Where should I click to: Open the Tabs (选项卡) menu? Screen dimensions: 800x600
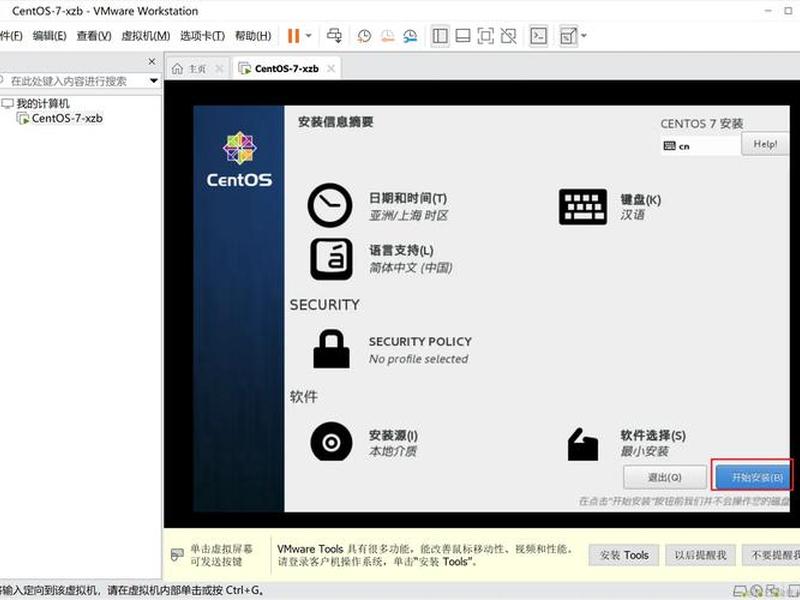(x=202, y=36)
